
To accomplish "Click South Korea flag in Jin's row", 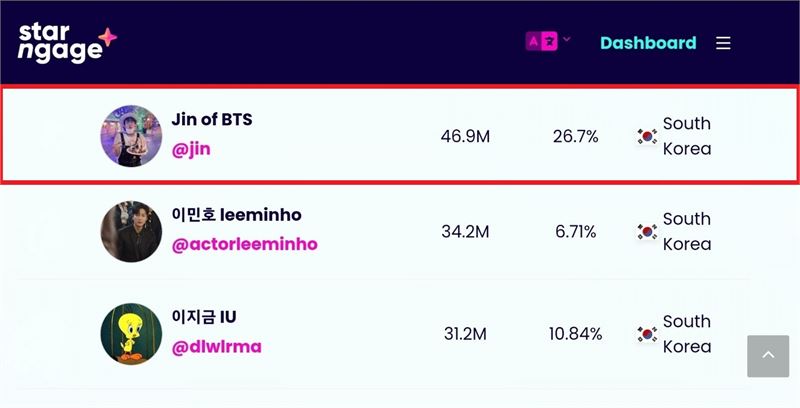I will pos(647,136).
